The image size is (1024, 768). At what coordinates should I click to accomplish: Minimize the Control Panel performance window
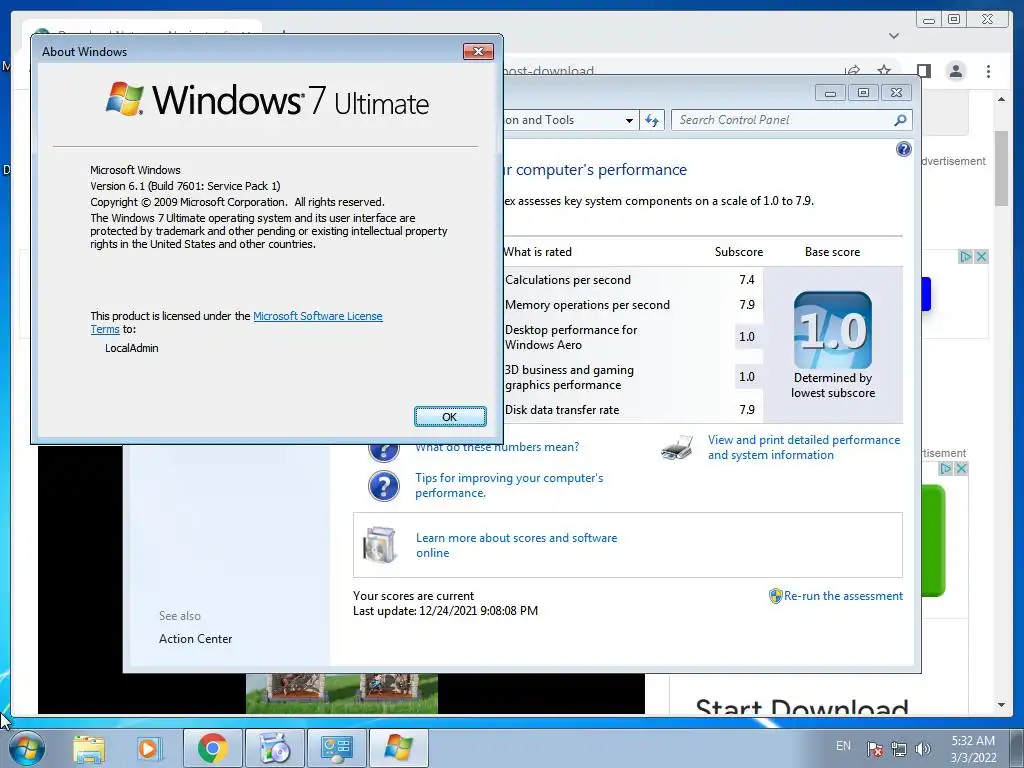pyautogui.click(x=830, y=93)
